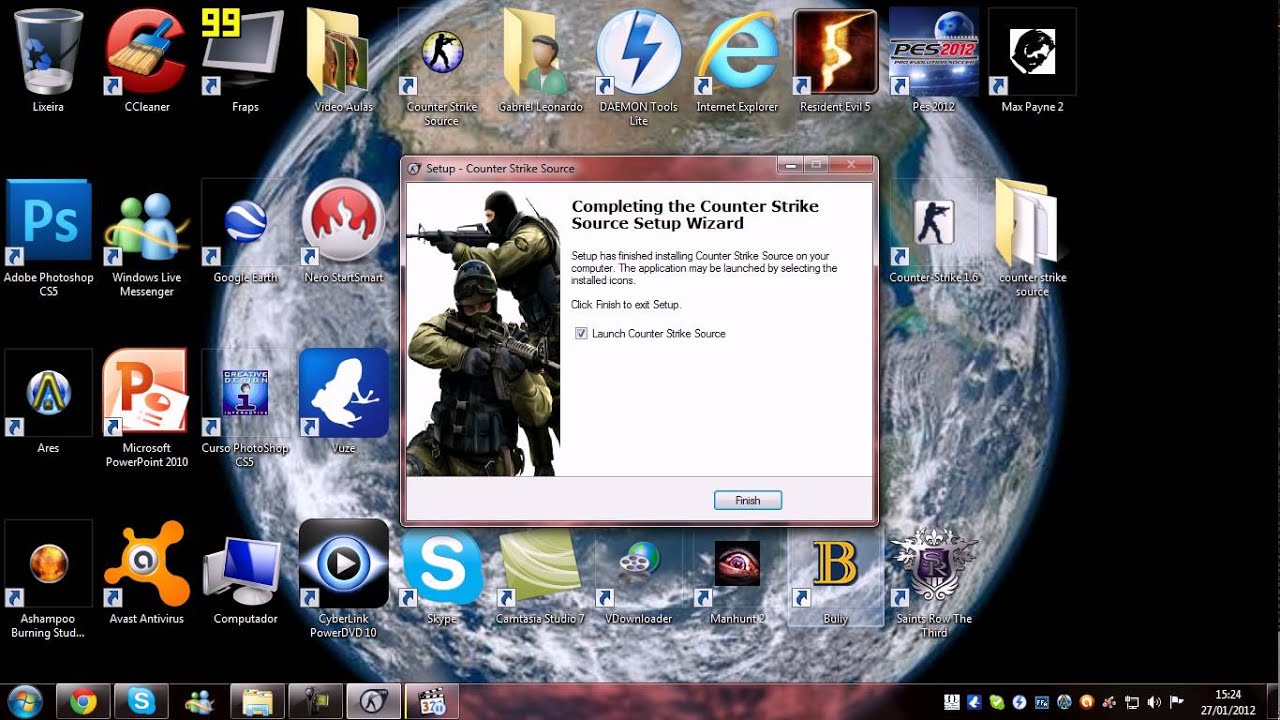Select the Counter-Strike 1.6 shortcut
This screenshot has width=1280, height=720.
pos(933,231)
